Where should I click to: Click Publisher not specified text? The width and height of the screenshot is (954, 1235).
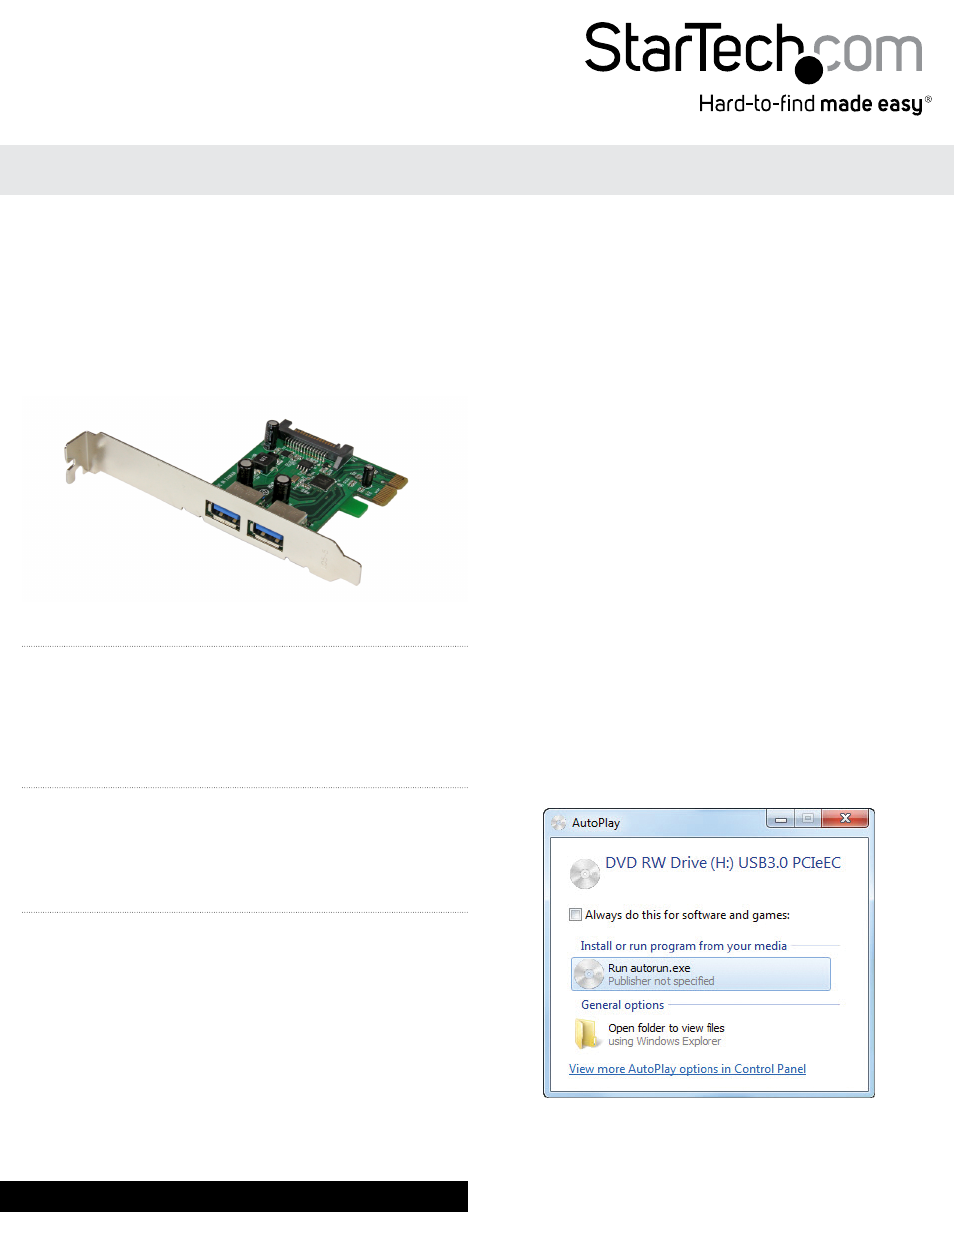click(661, 981)
